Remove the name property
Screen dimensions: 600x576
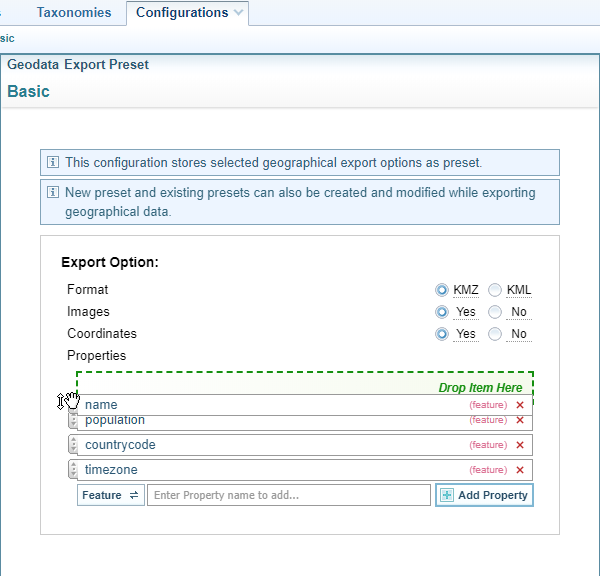519,405
